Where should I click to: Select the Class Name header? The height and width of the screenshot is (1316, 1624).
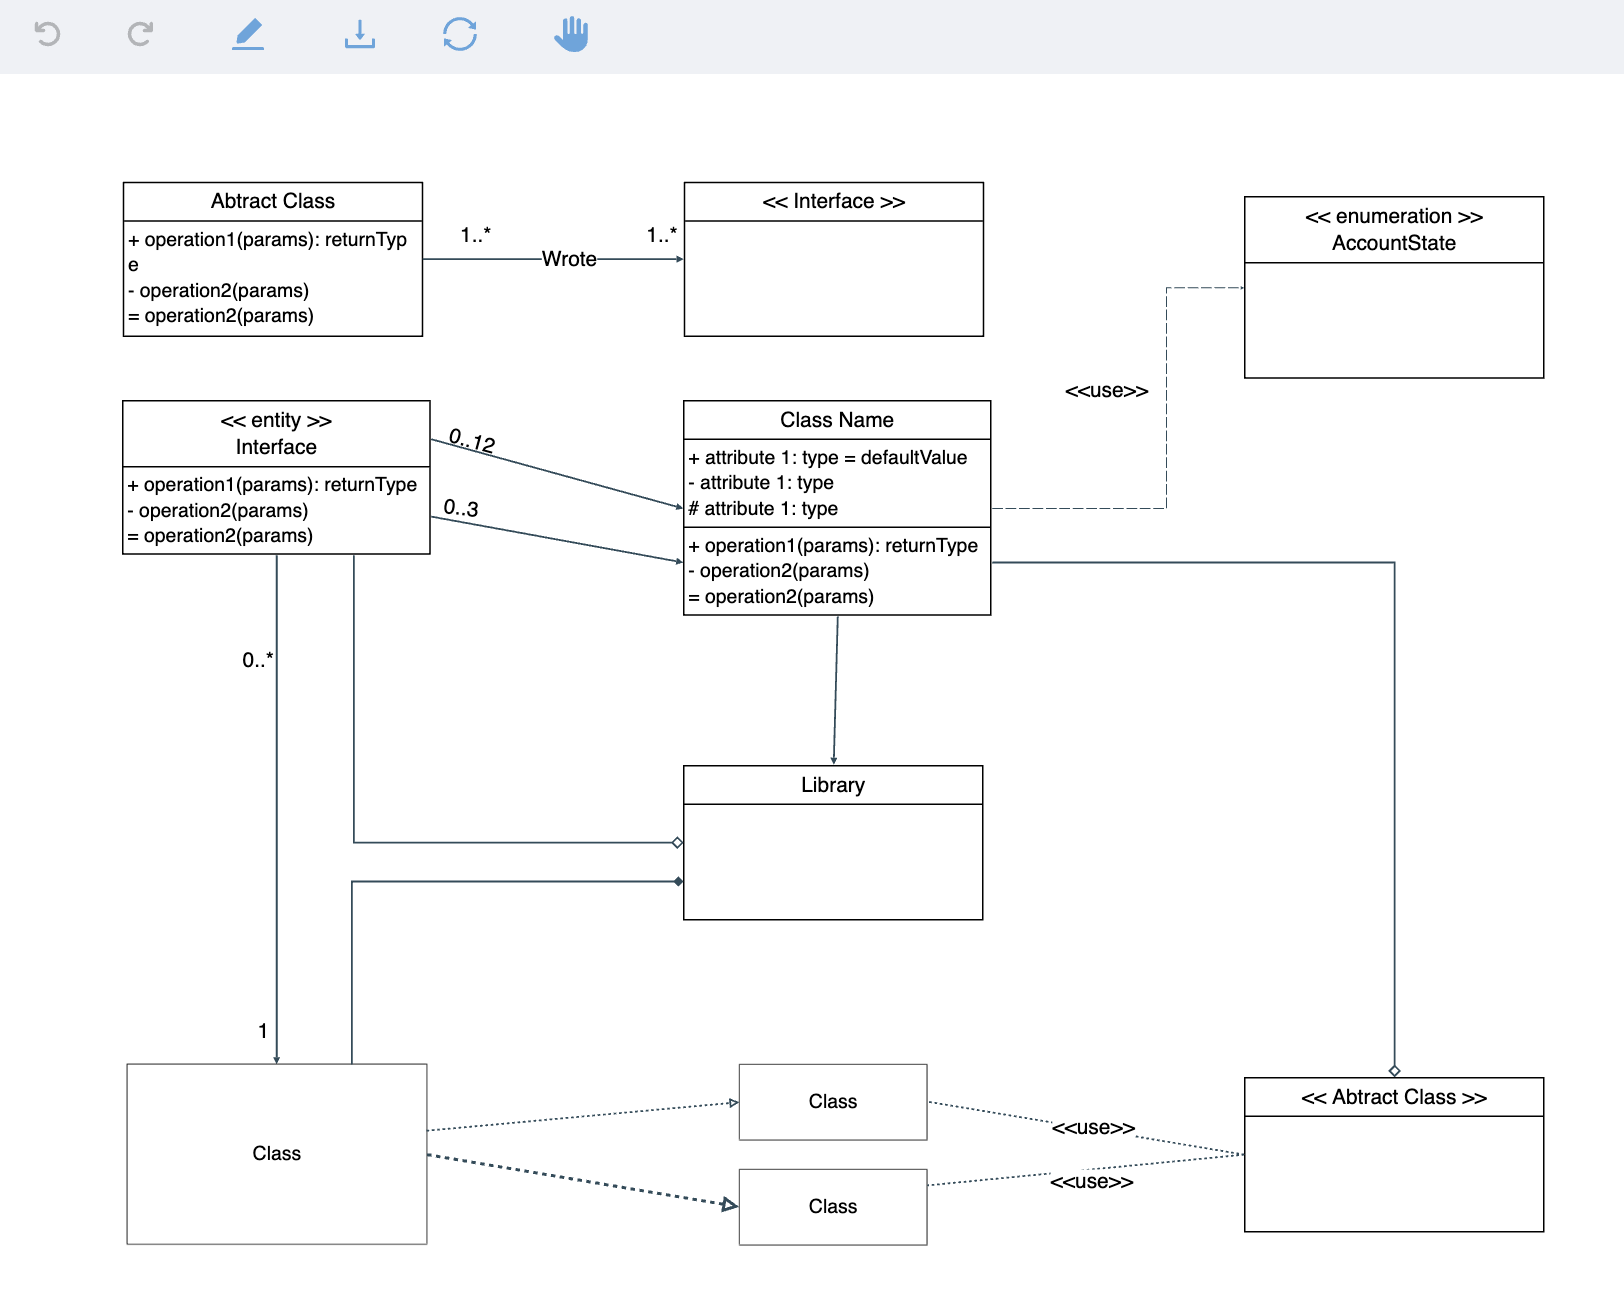(x=836, y=420)
